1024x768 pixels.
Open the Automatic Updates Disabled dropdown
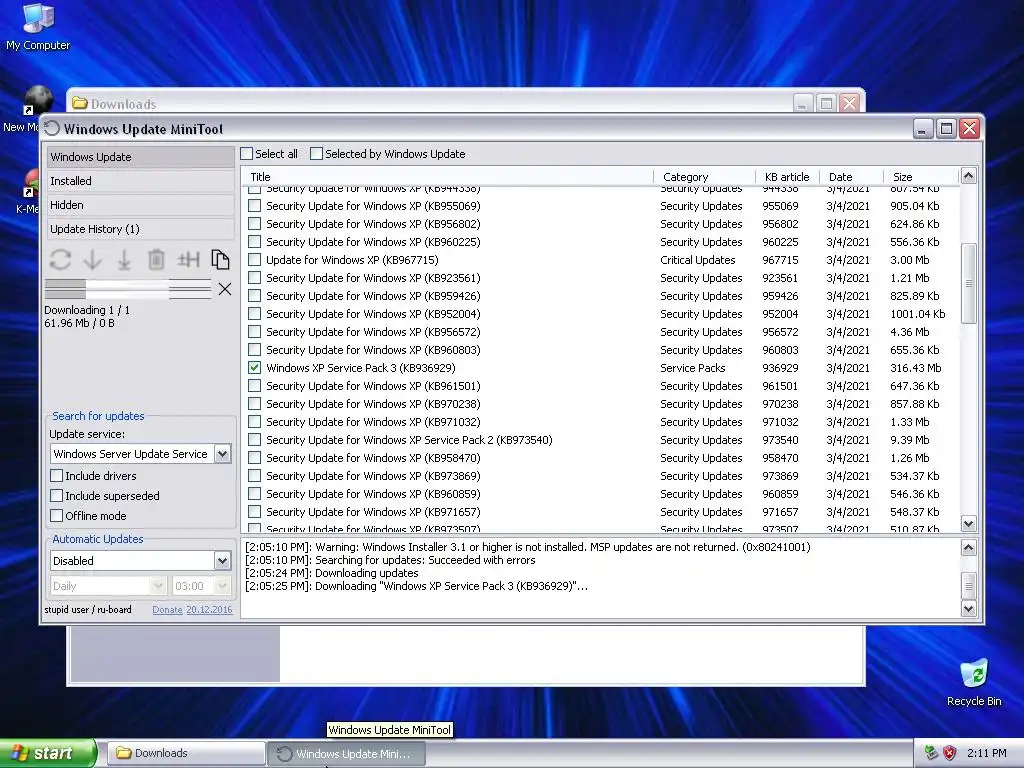click(x=222, y=560)
